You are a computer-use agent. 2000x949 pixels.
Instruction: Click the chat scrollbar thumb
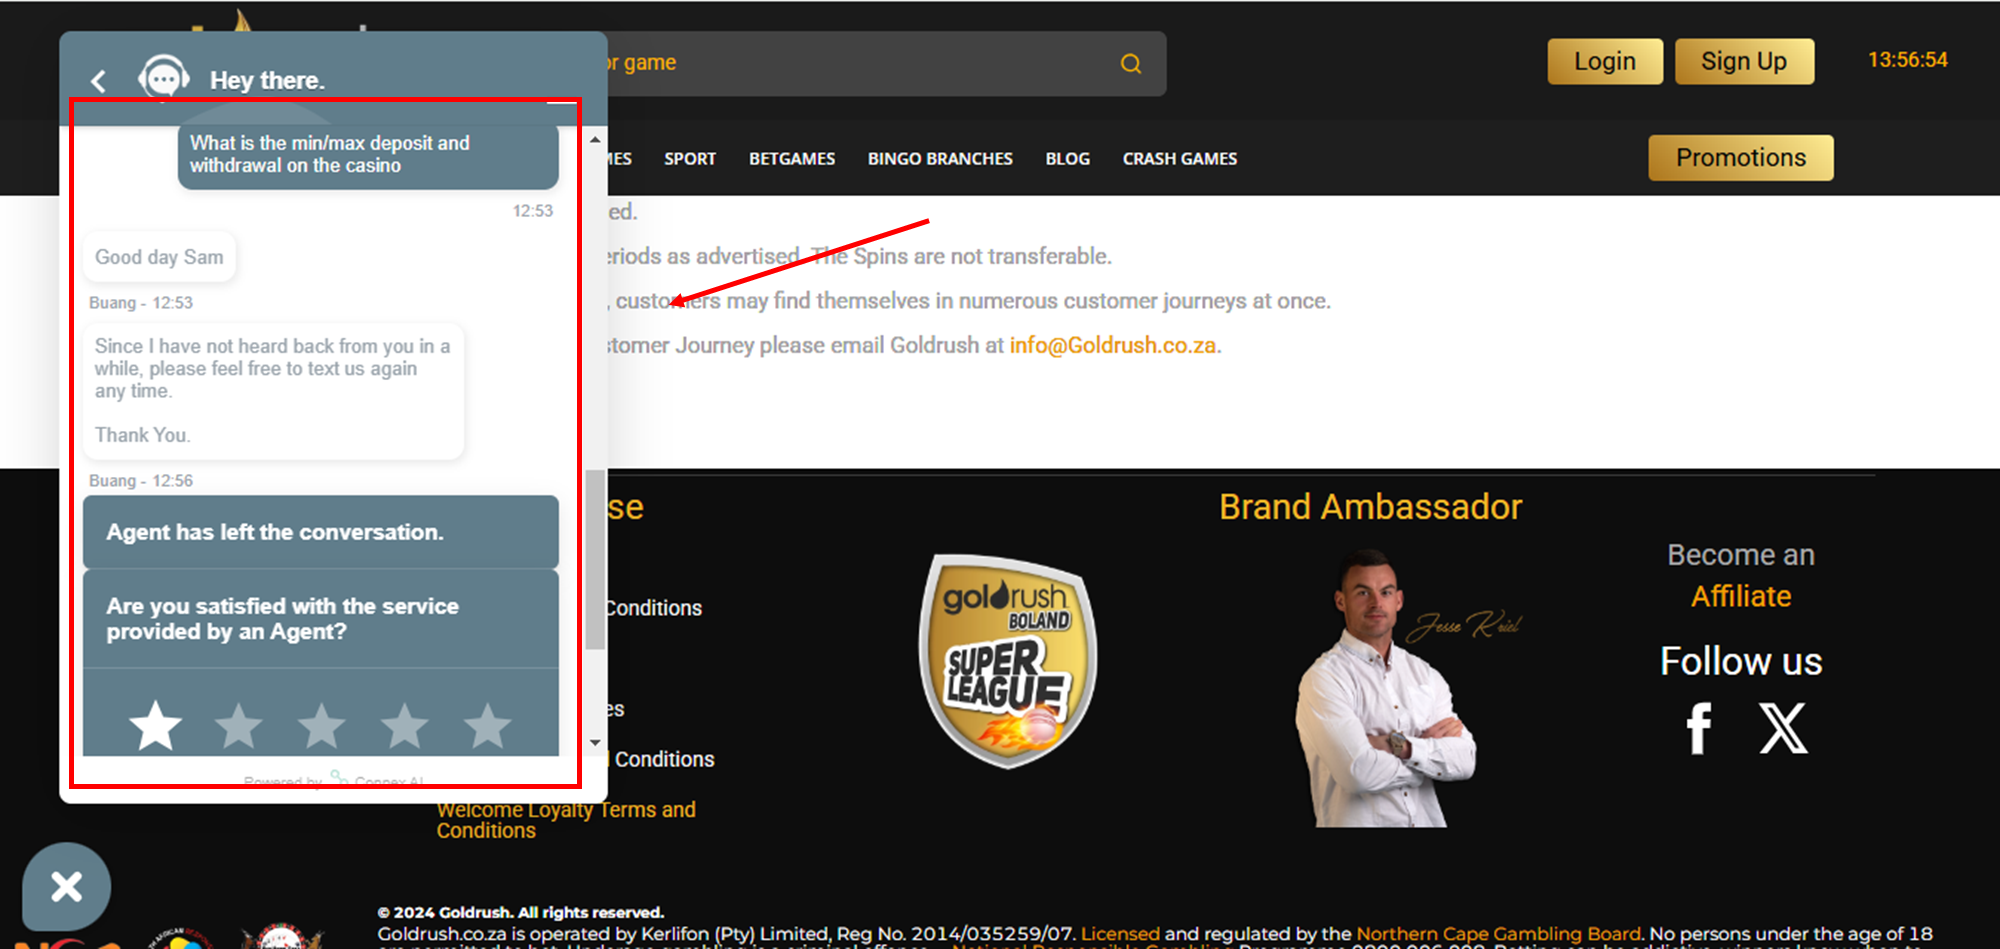click(595, 560)
